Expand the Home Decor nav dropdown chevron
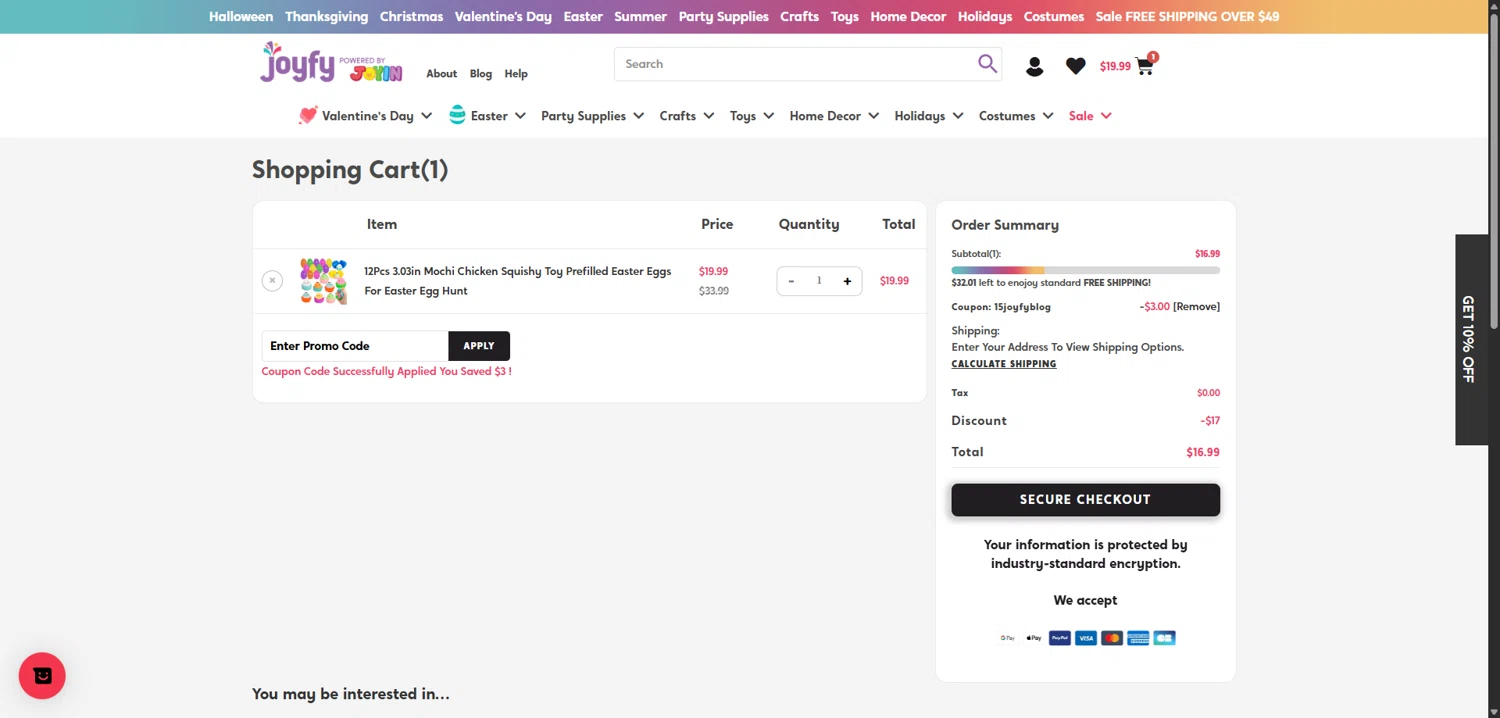The image size is (1500, 718). pos(873,116)
